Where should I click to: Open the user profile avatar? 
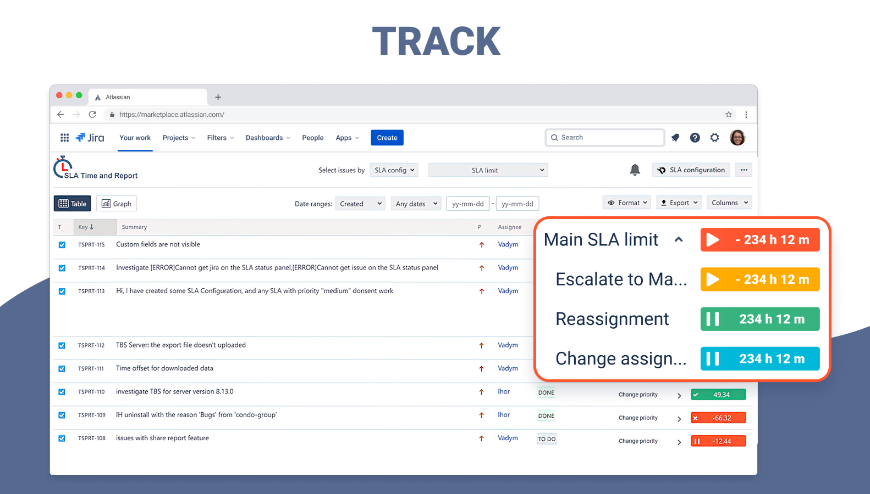(x=737, y=138)
